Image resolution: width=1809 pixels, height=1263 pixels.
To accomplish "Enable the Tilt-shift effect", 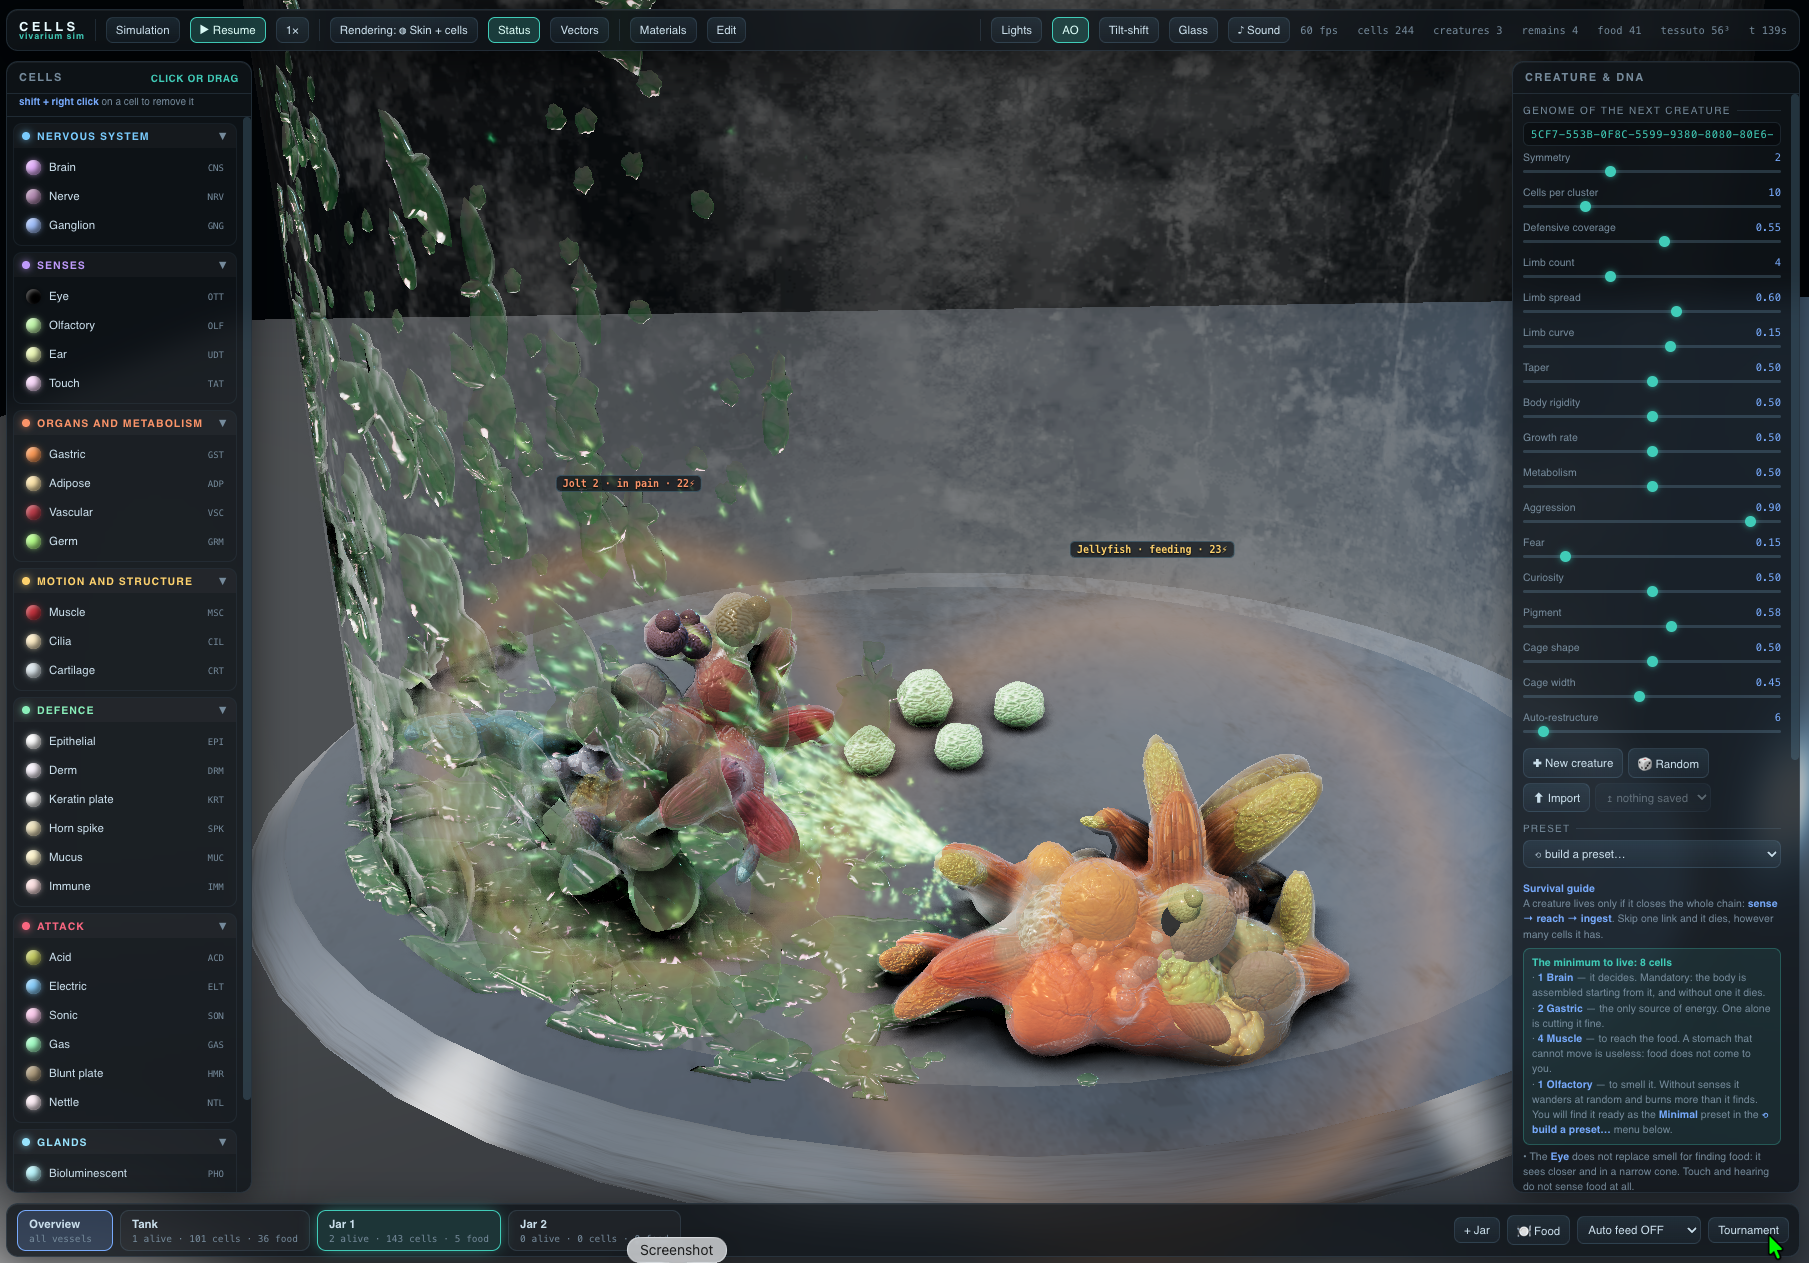I will [x=1128, y=30].
